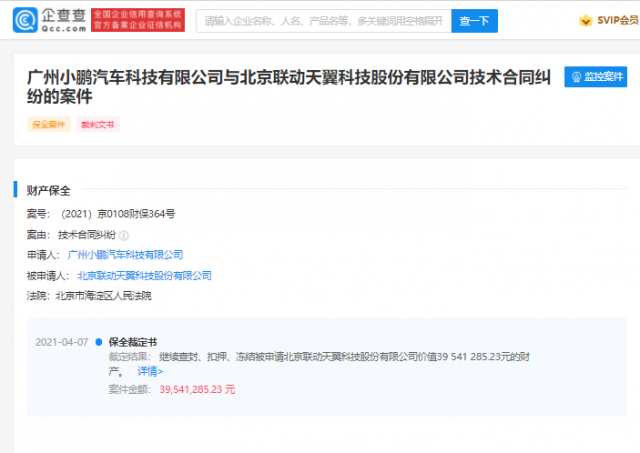640x453 pixels.
Task: Select the 裁判文书 tag
Action: click(x=98, y=124)
